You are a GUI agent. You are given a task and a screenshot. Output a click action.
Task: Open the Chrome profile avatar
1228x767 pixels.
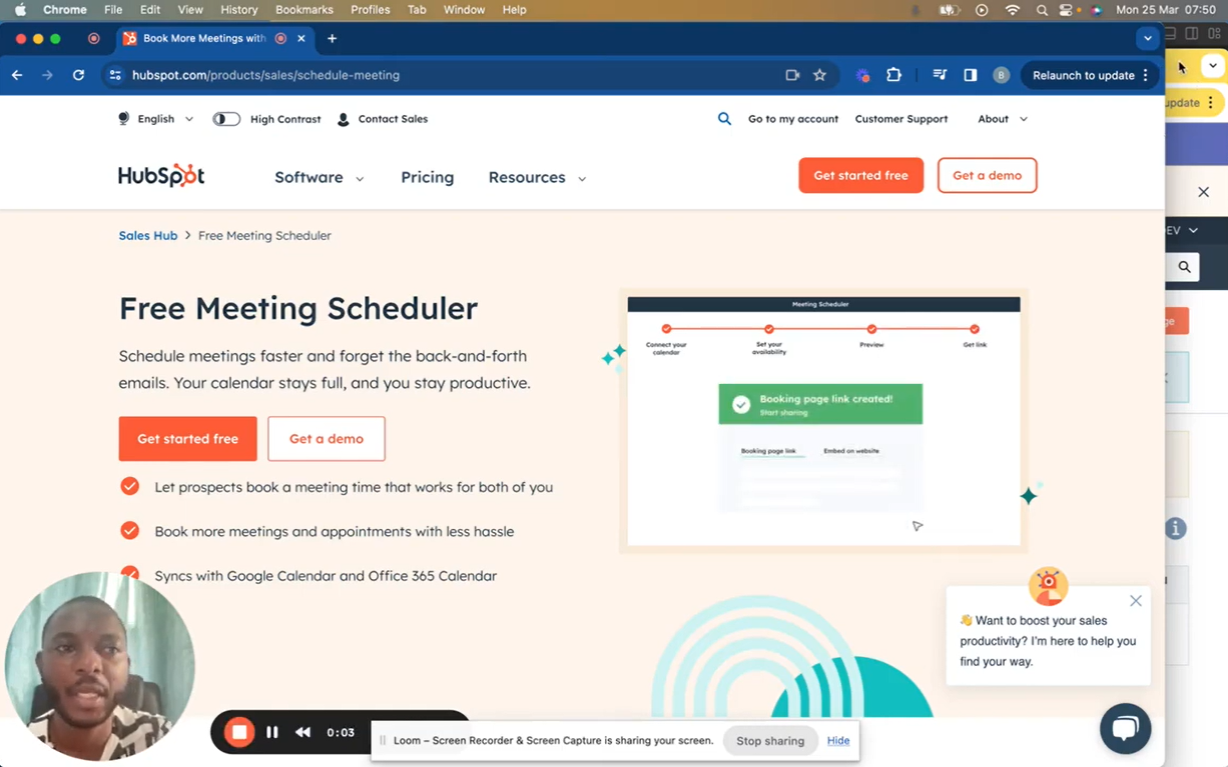pyautogui.click(x=1001, y=75)
